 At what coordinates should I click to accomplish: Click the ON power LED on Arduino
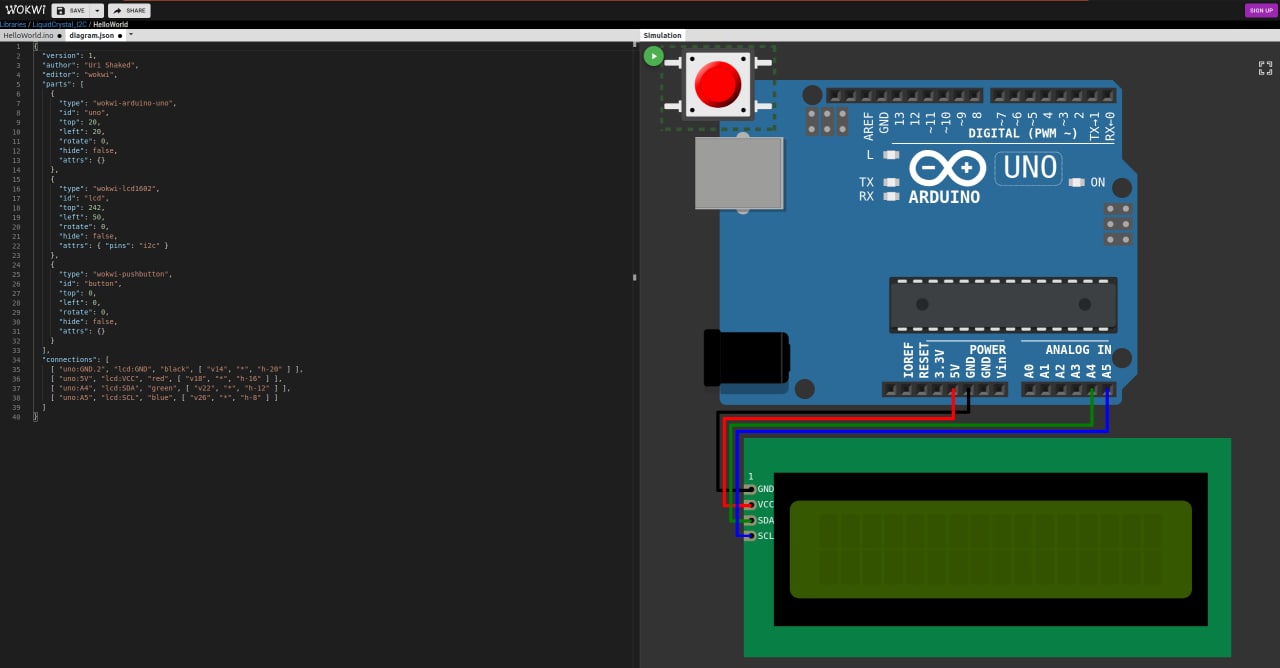(1077, 182)
